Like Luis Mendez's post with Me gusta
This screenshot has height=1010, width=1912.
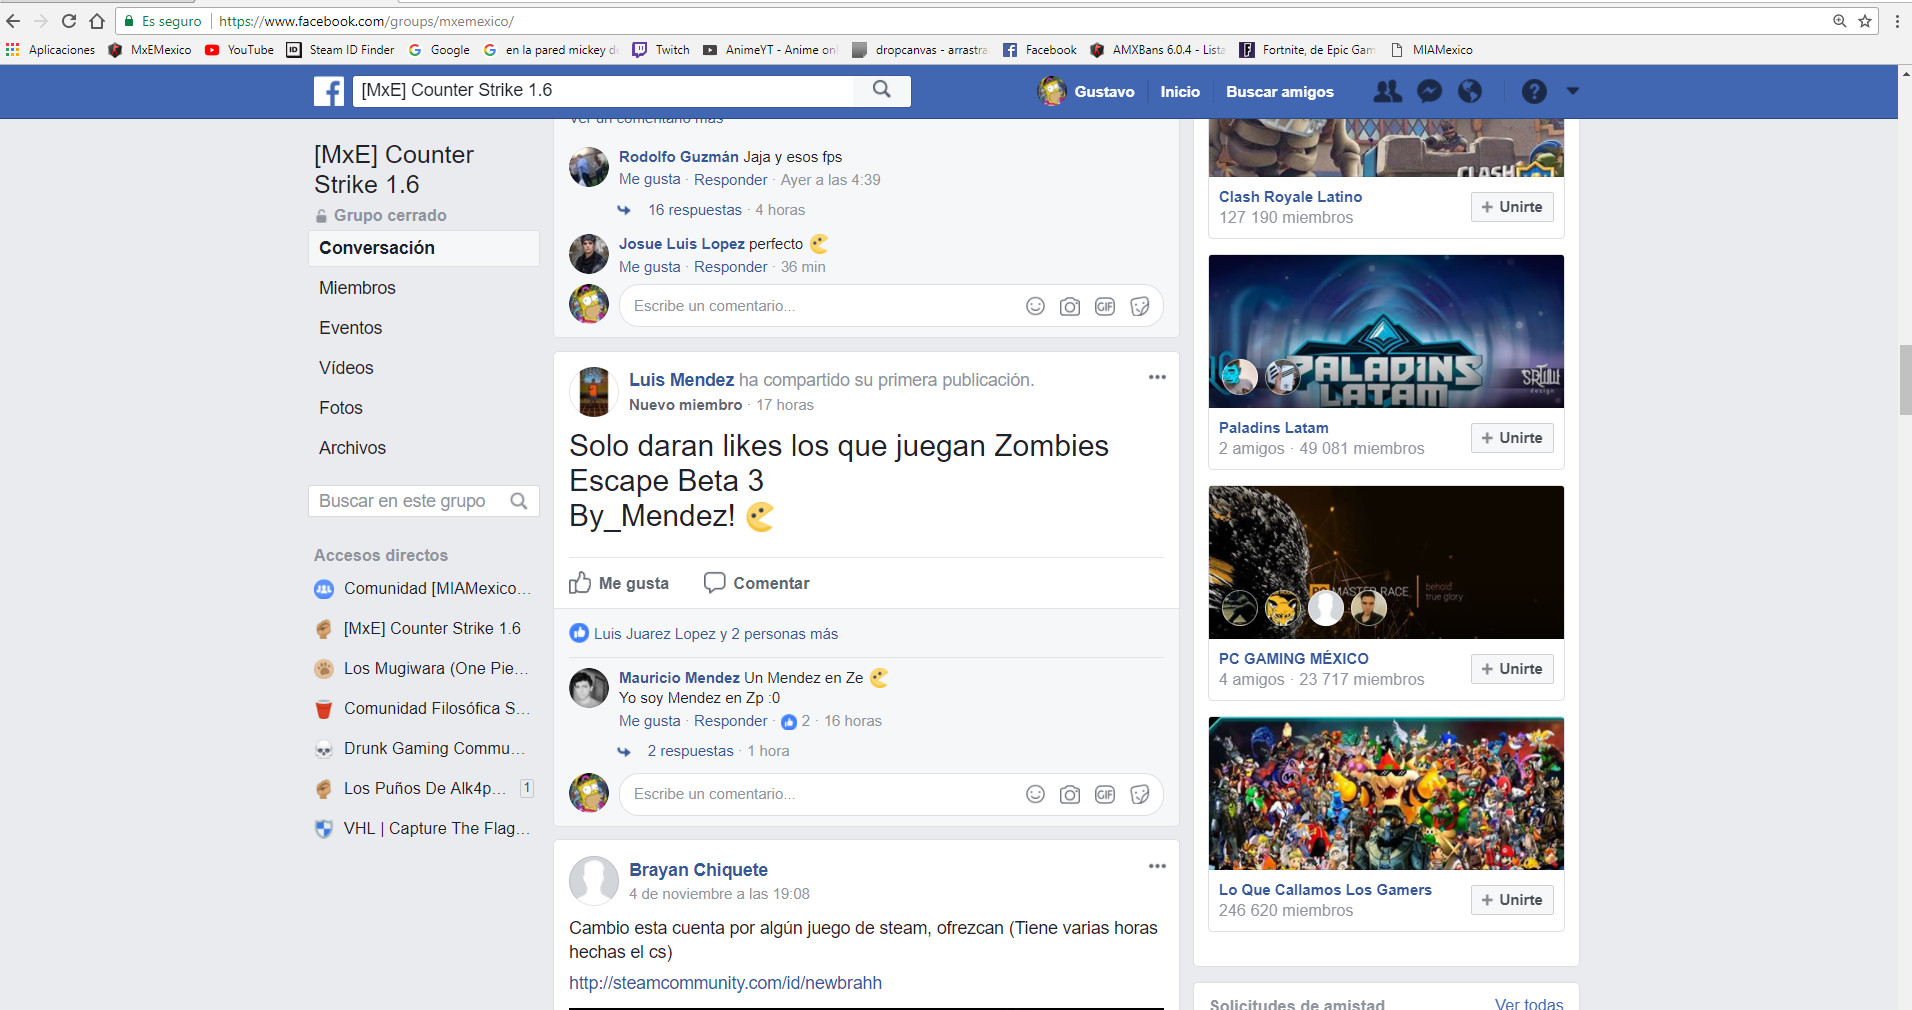(x=619, y=583)
